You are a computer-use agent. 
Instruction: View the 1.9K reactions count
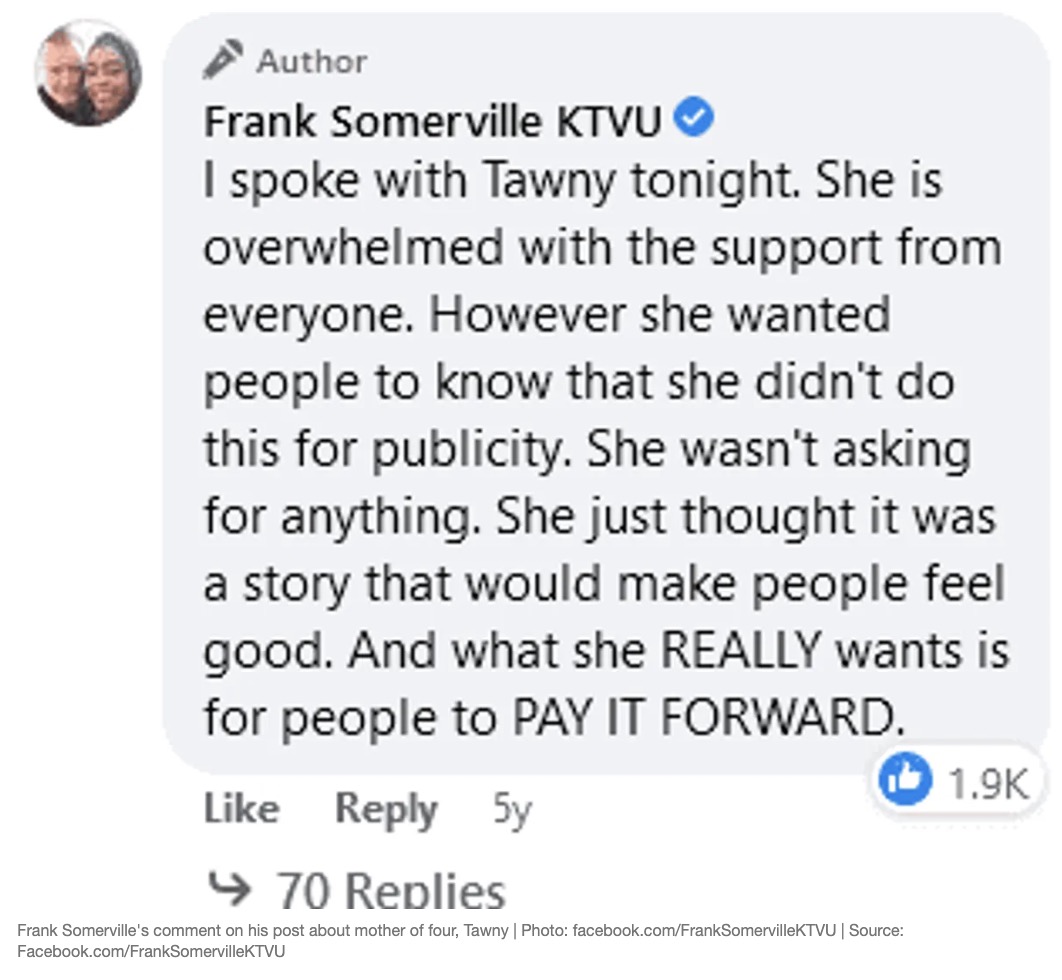(988, 784)
